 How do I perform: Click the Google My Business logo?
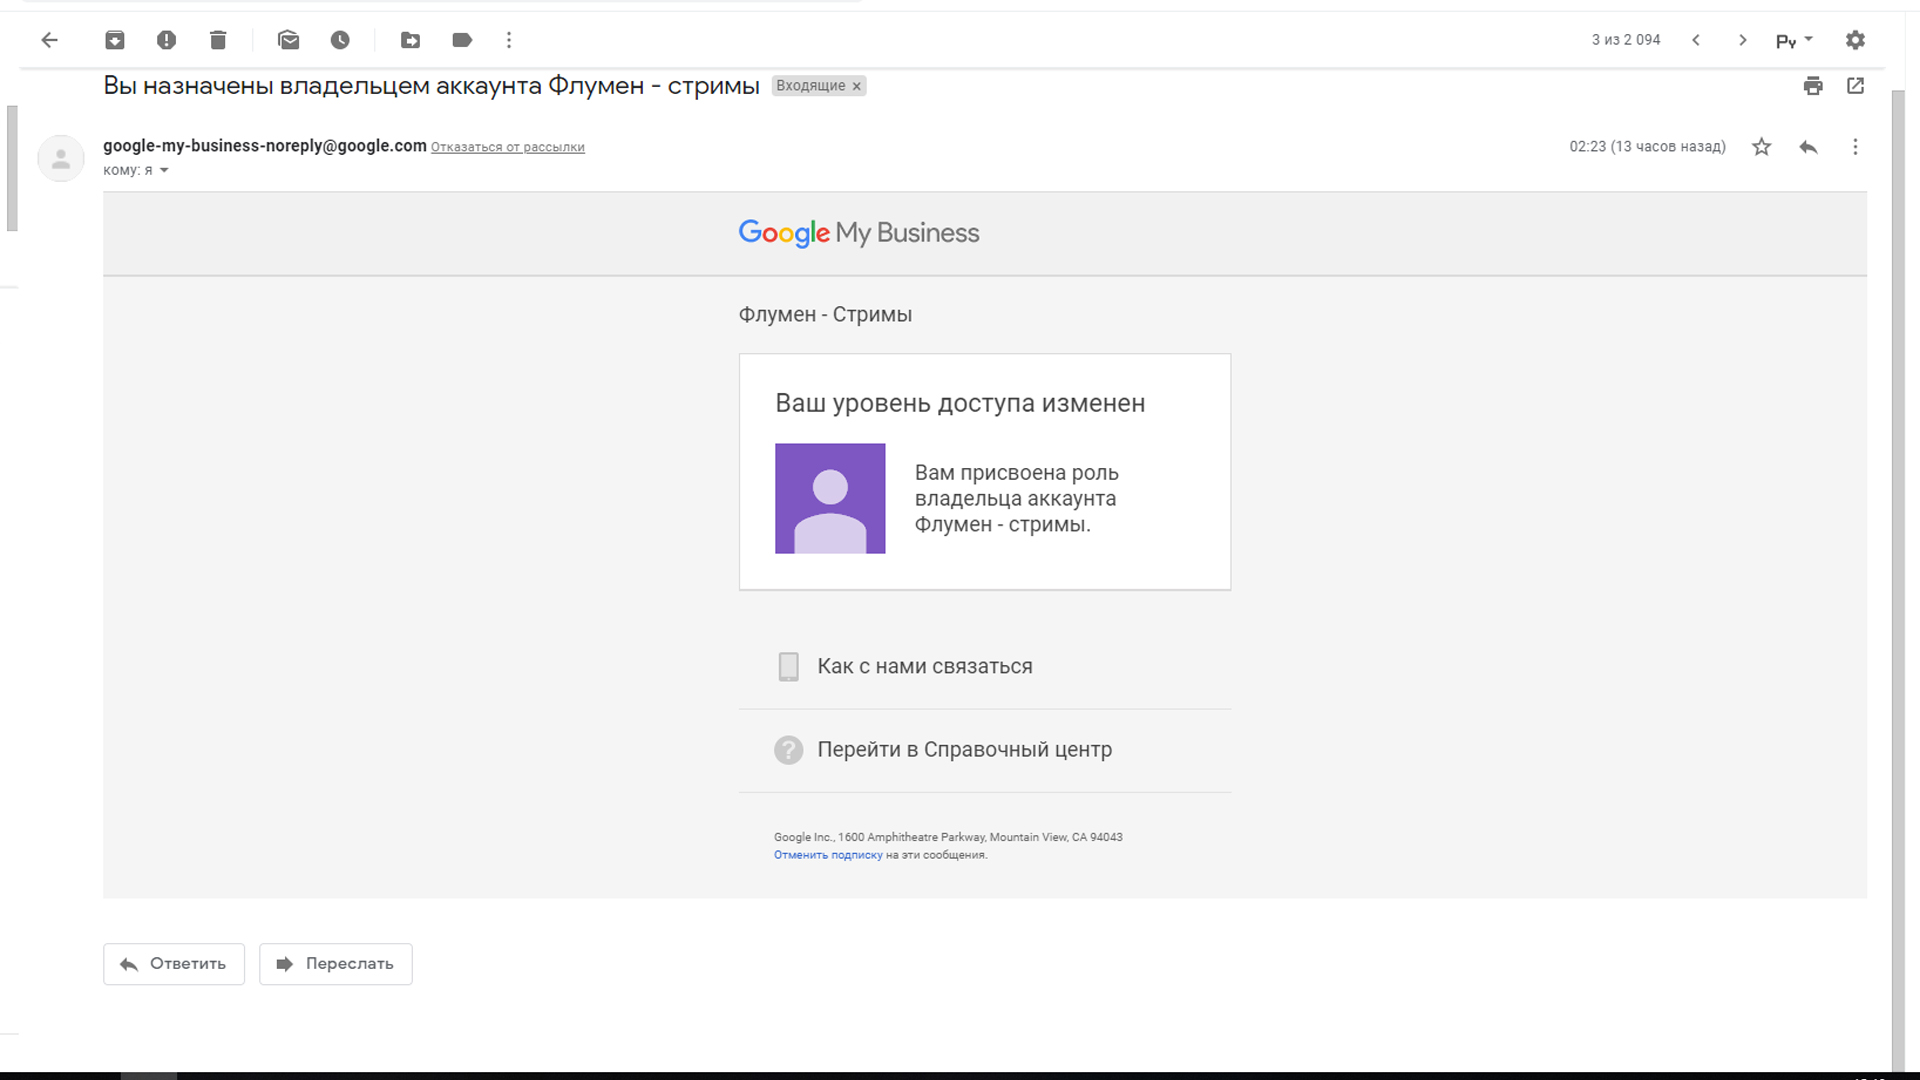(x=859, y=233)
